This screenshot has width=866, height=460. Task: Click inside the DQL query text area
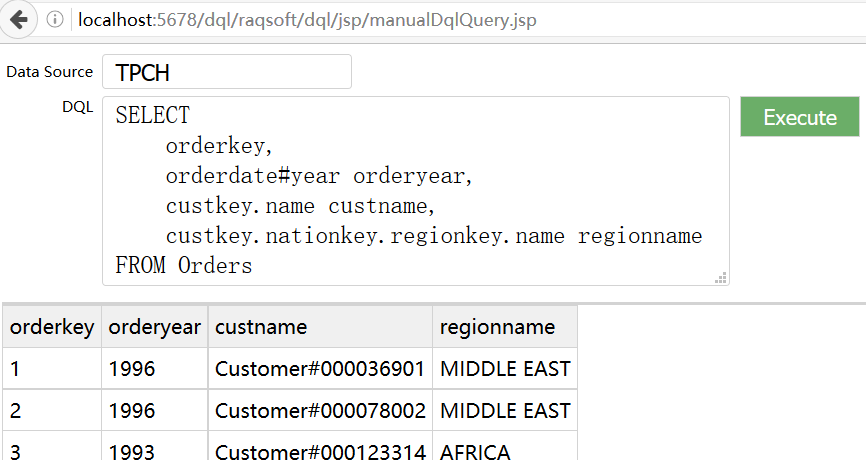click(415, 190)
